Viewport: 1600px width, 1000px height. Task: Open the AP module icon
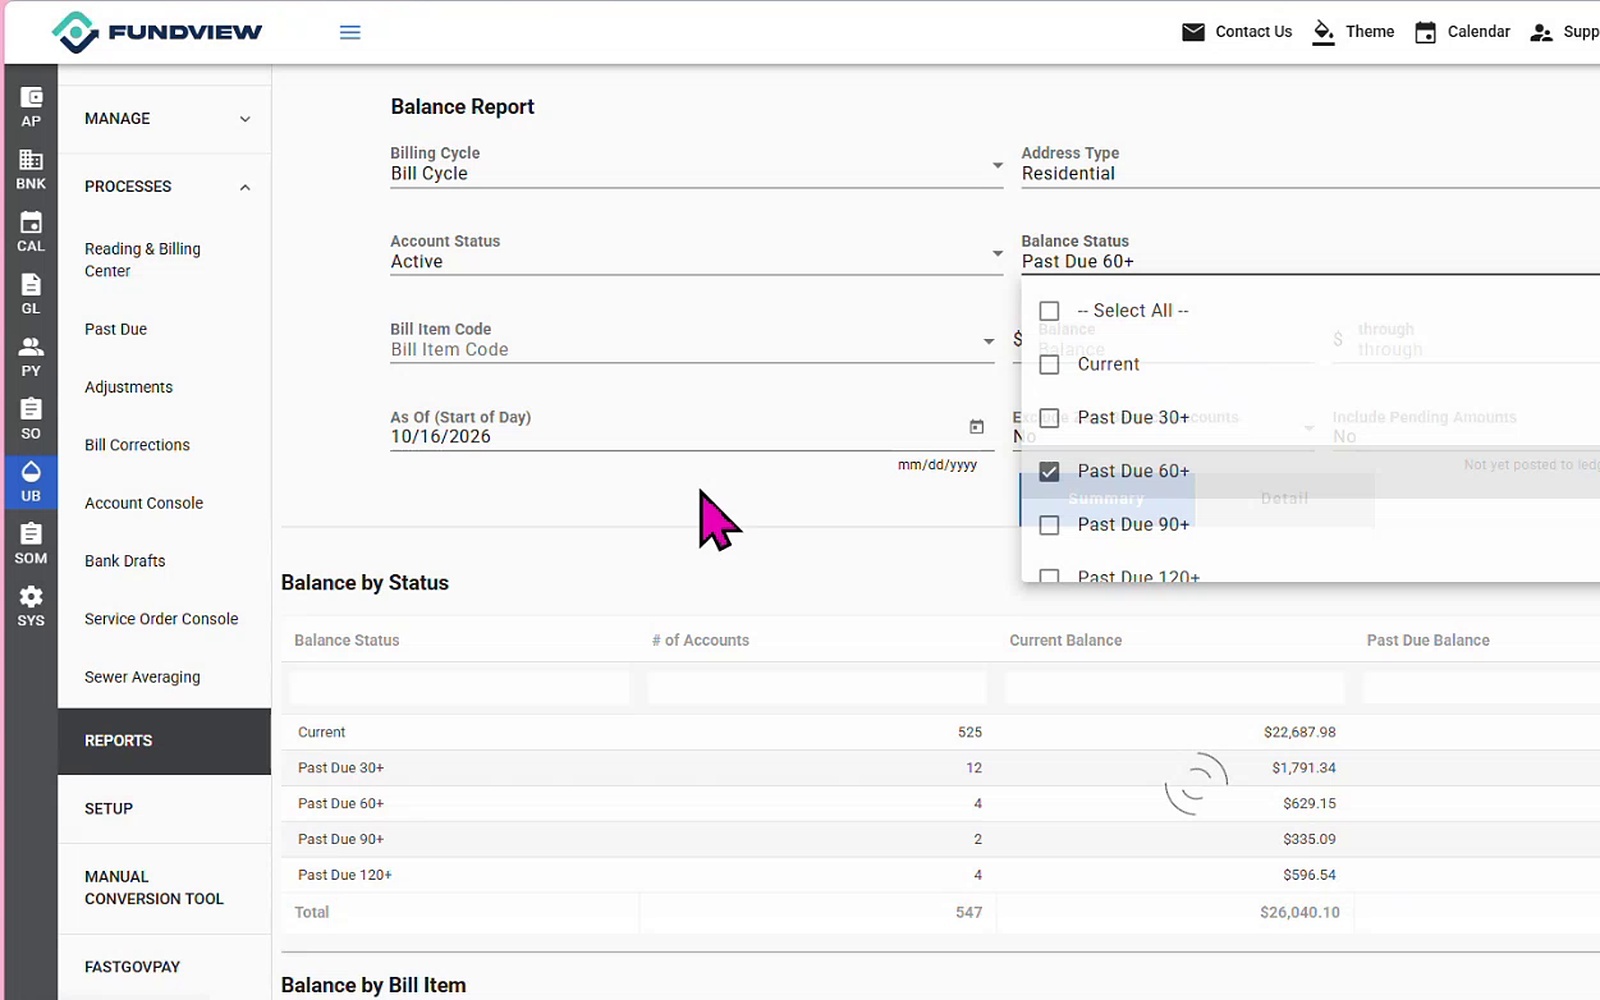[31, 107]
